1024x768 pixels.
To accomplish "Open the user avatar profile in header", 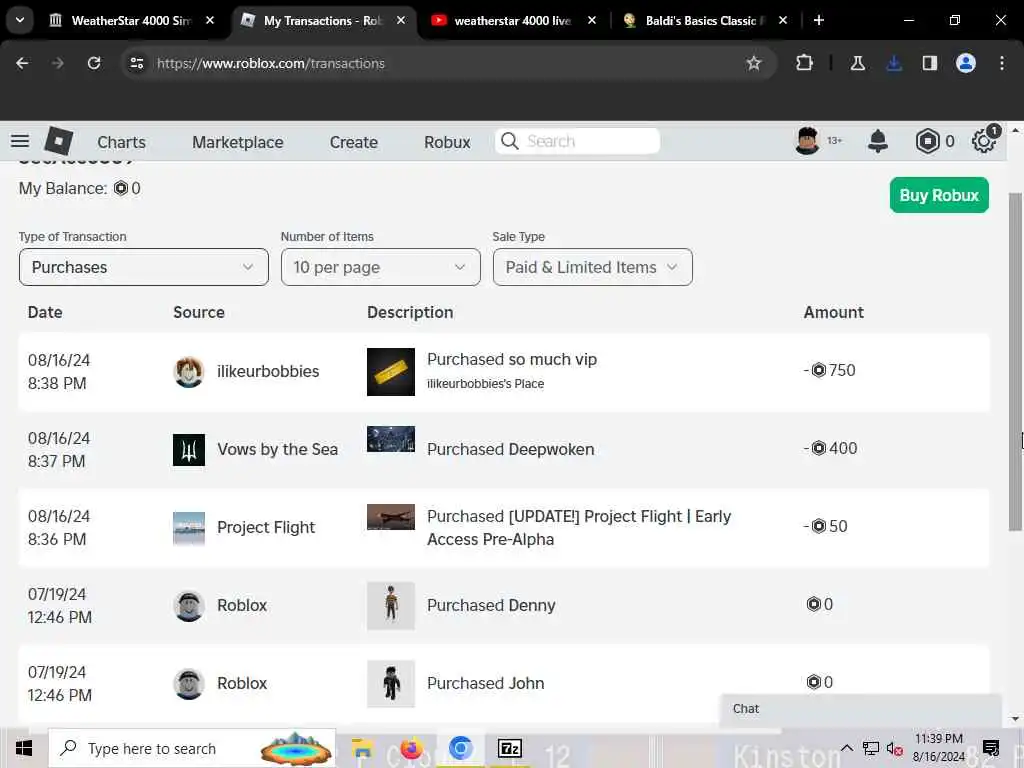I will (807, 141).
